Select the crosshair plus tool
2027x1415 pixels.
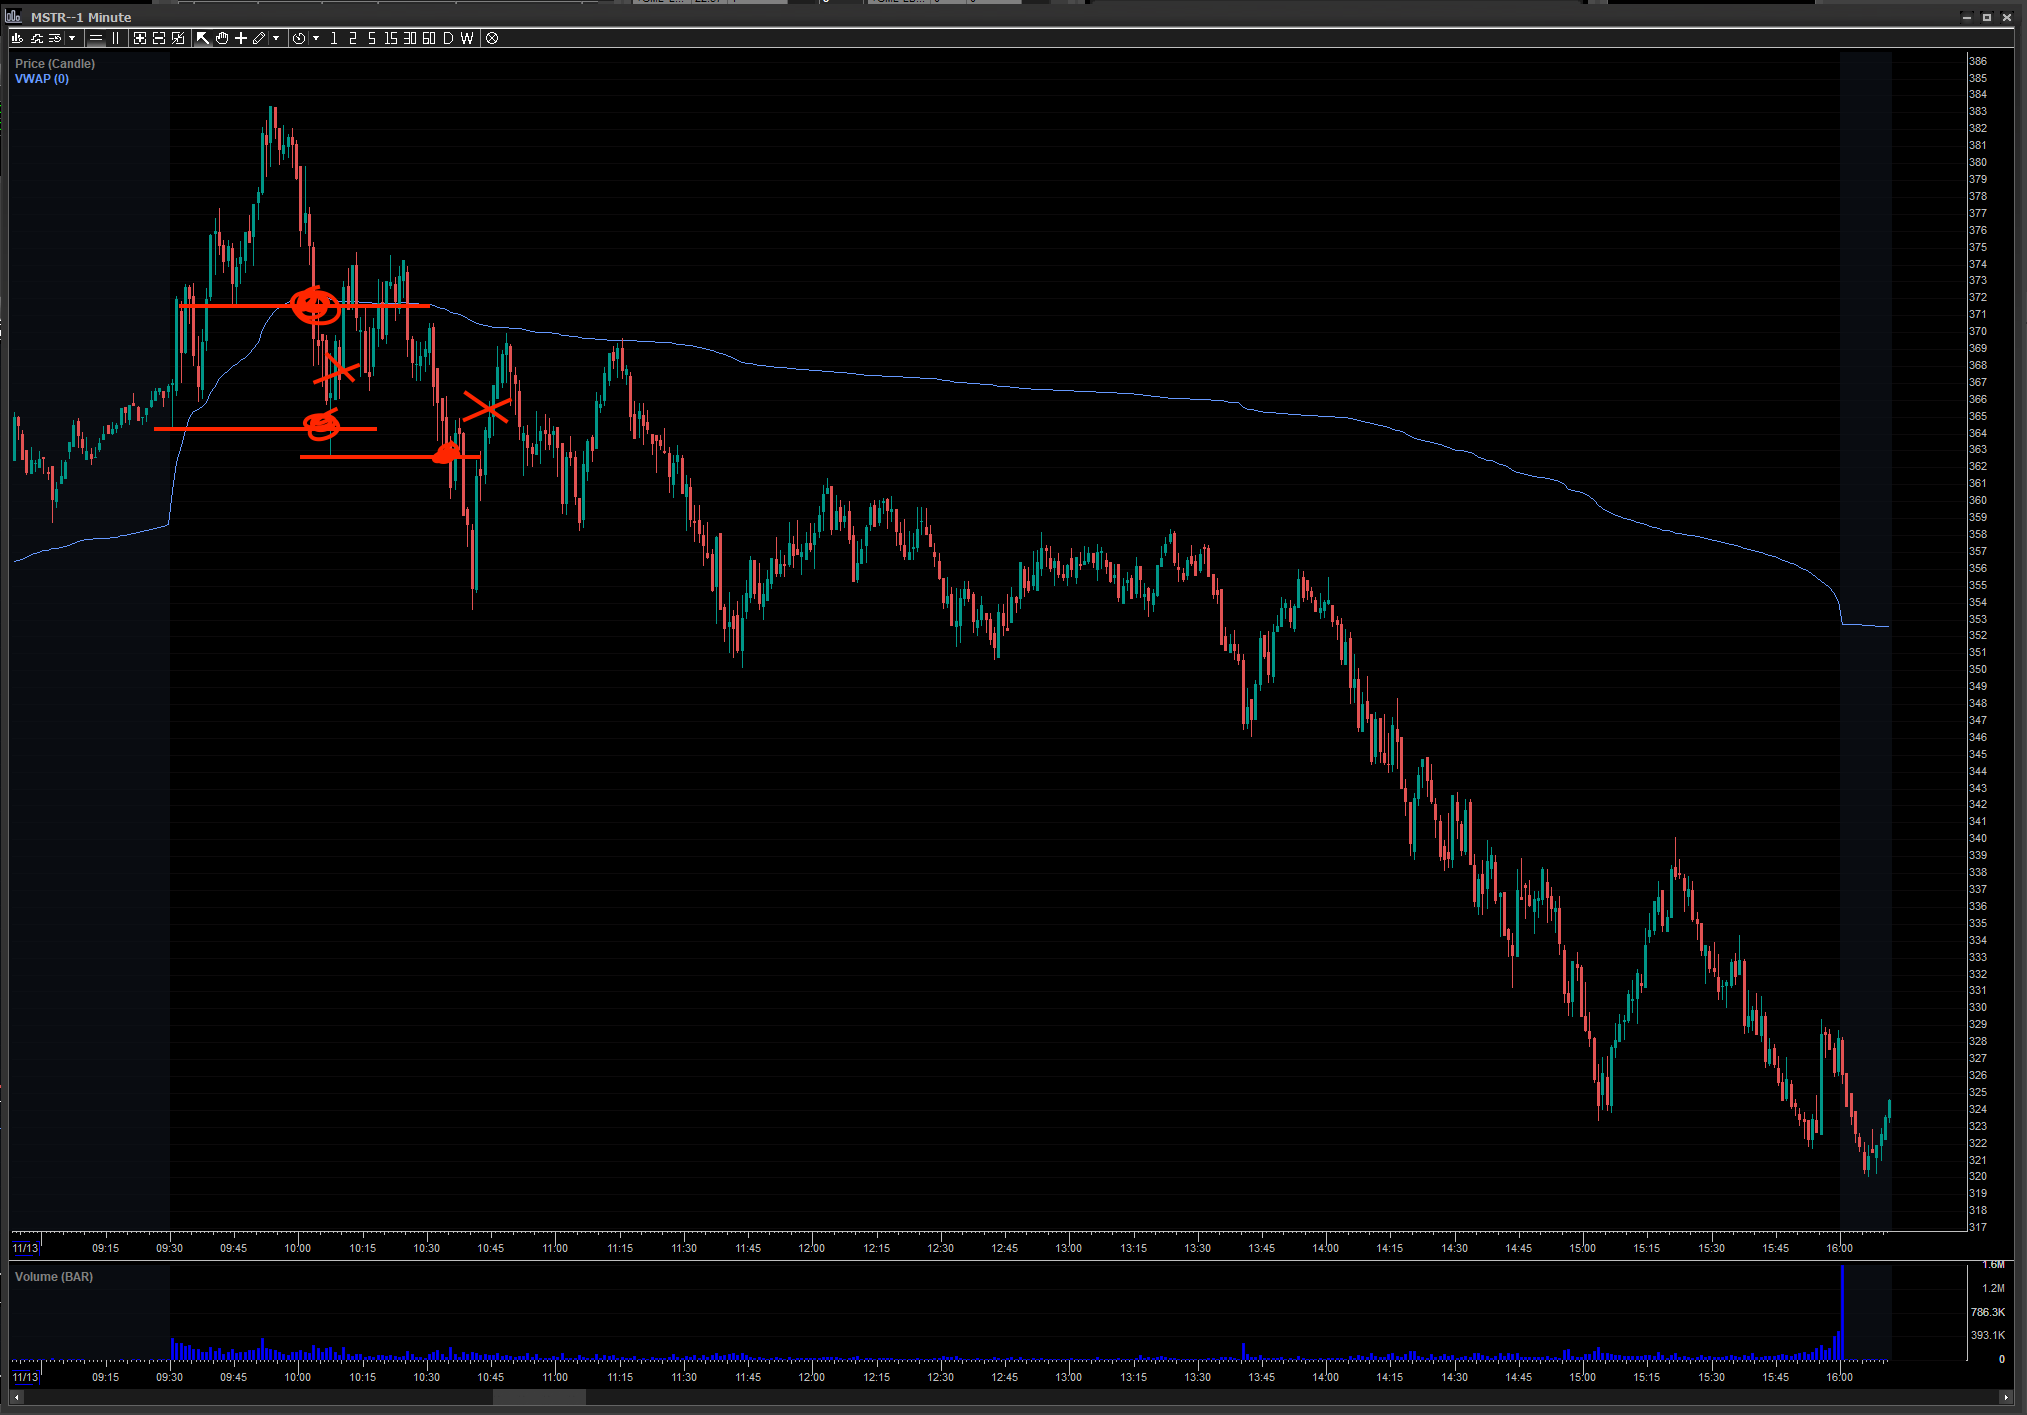(241, 38)
